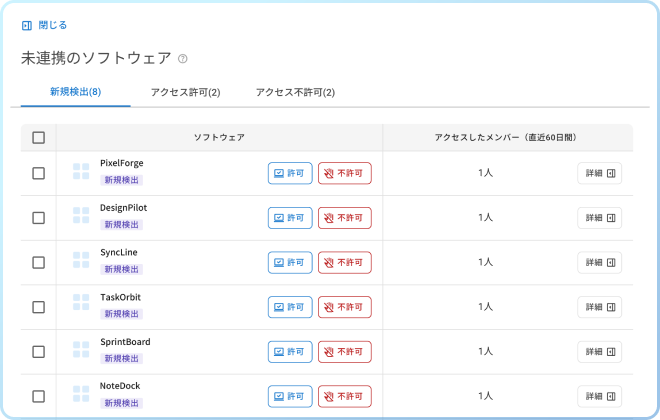This screenshot has width=660, height=420.
Task: Toggle the select-all checkbox in table header
Action: [x=38, y=138]
